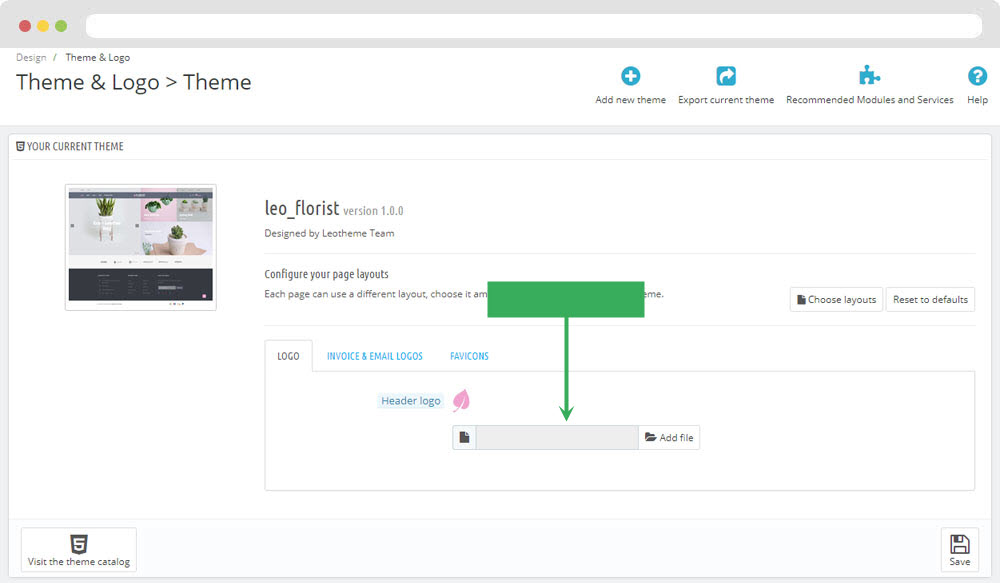Click the leo_florist theme preview thumbnail
1000x583 pixels.
tap(141, 247)
